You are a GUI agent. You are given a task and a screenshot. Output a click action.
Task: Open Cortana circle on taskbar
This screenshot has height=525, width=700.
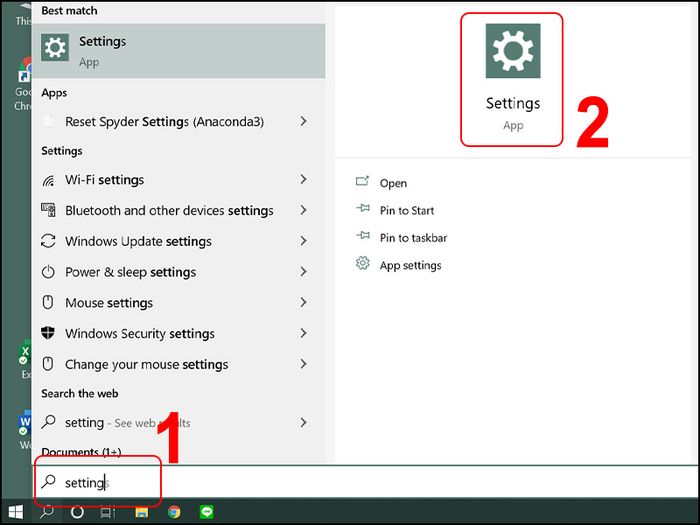point(77,512)
